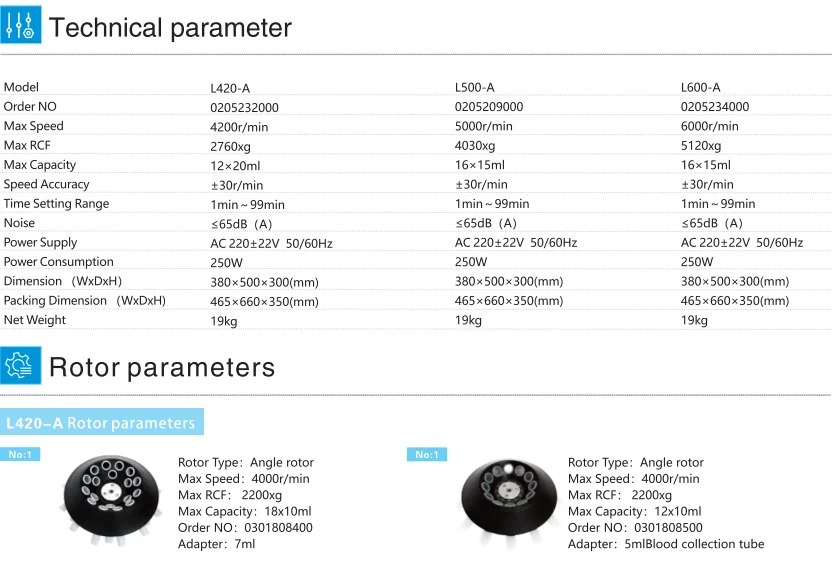The height and width of the screenshot is (568, 832).
Task: Click the blue gear icon beside Rotor parameters
Action: pos(21,365)
